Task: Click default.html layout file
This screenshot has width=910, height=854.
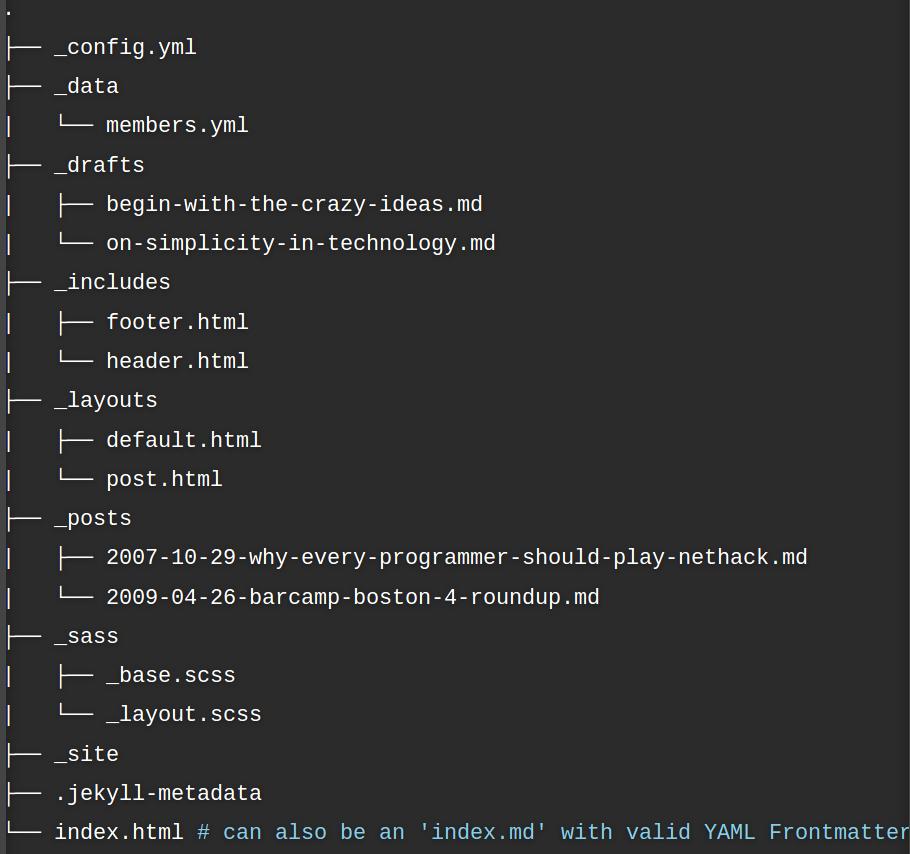Action: click(x=183, y=440)
